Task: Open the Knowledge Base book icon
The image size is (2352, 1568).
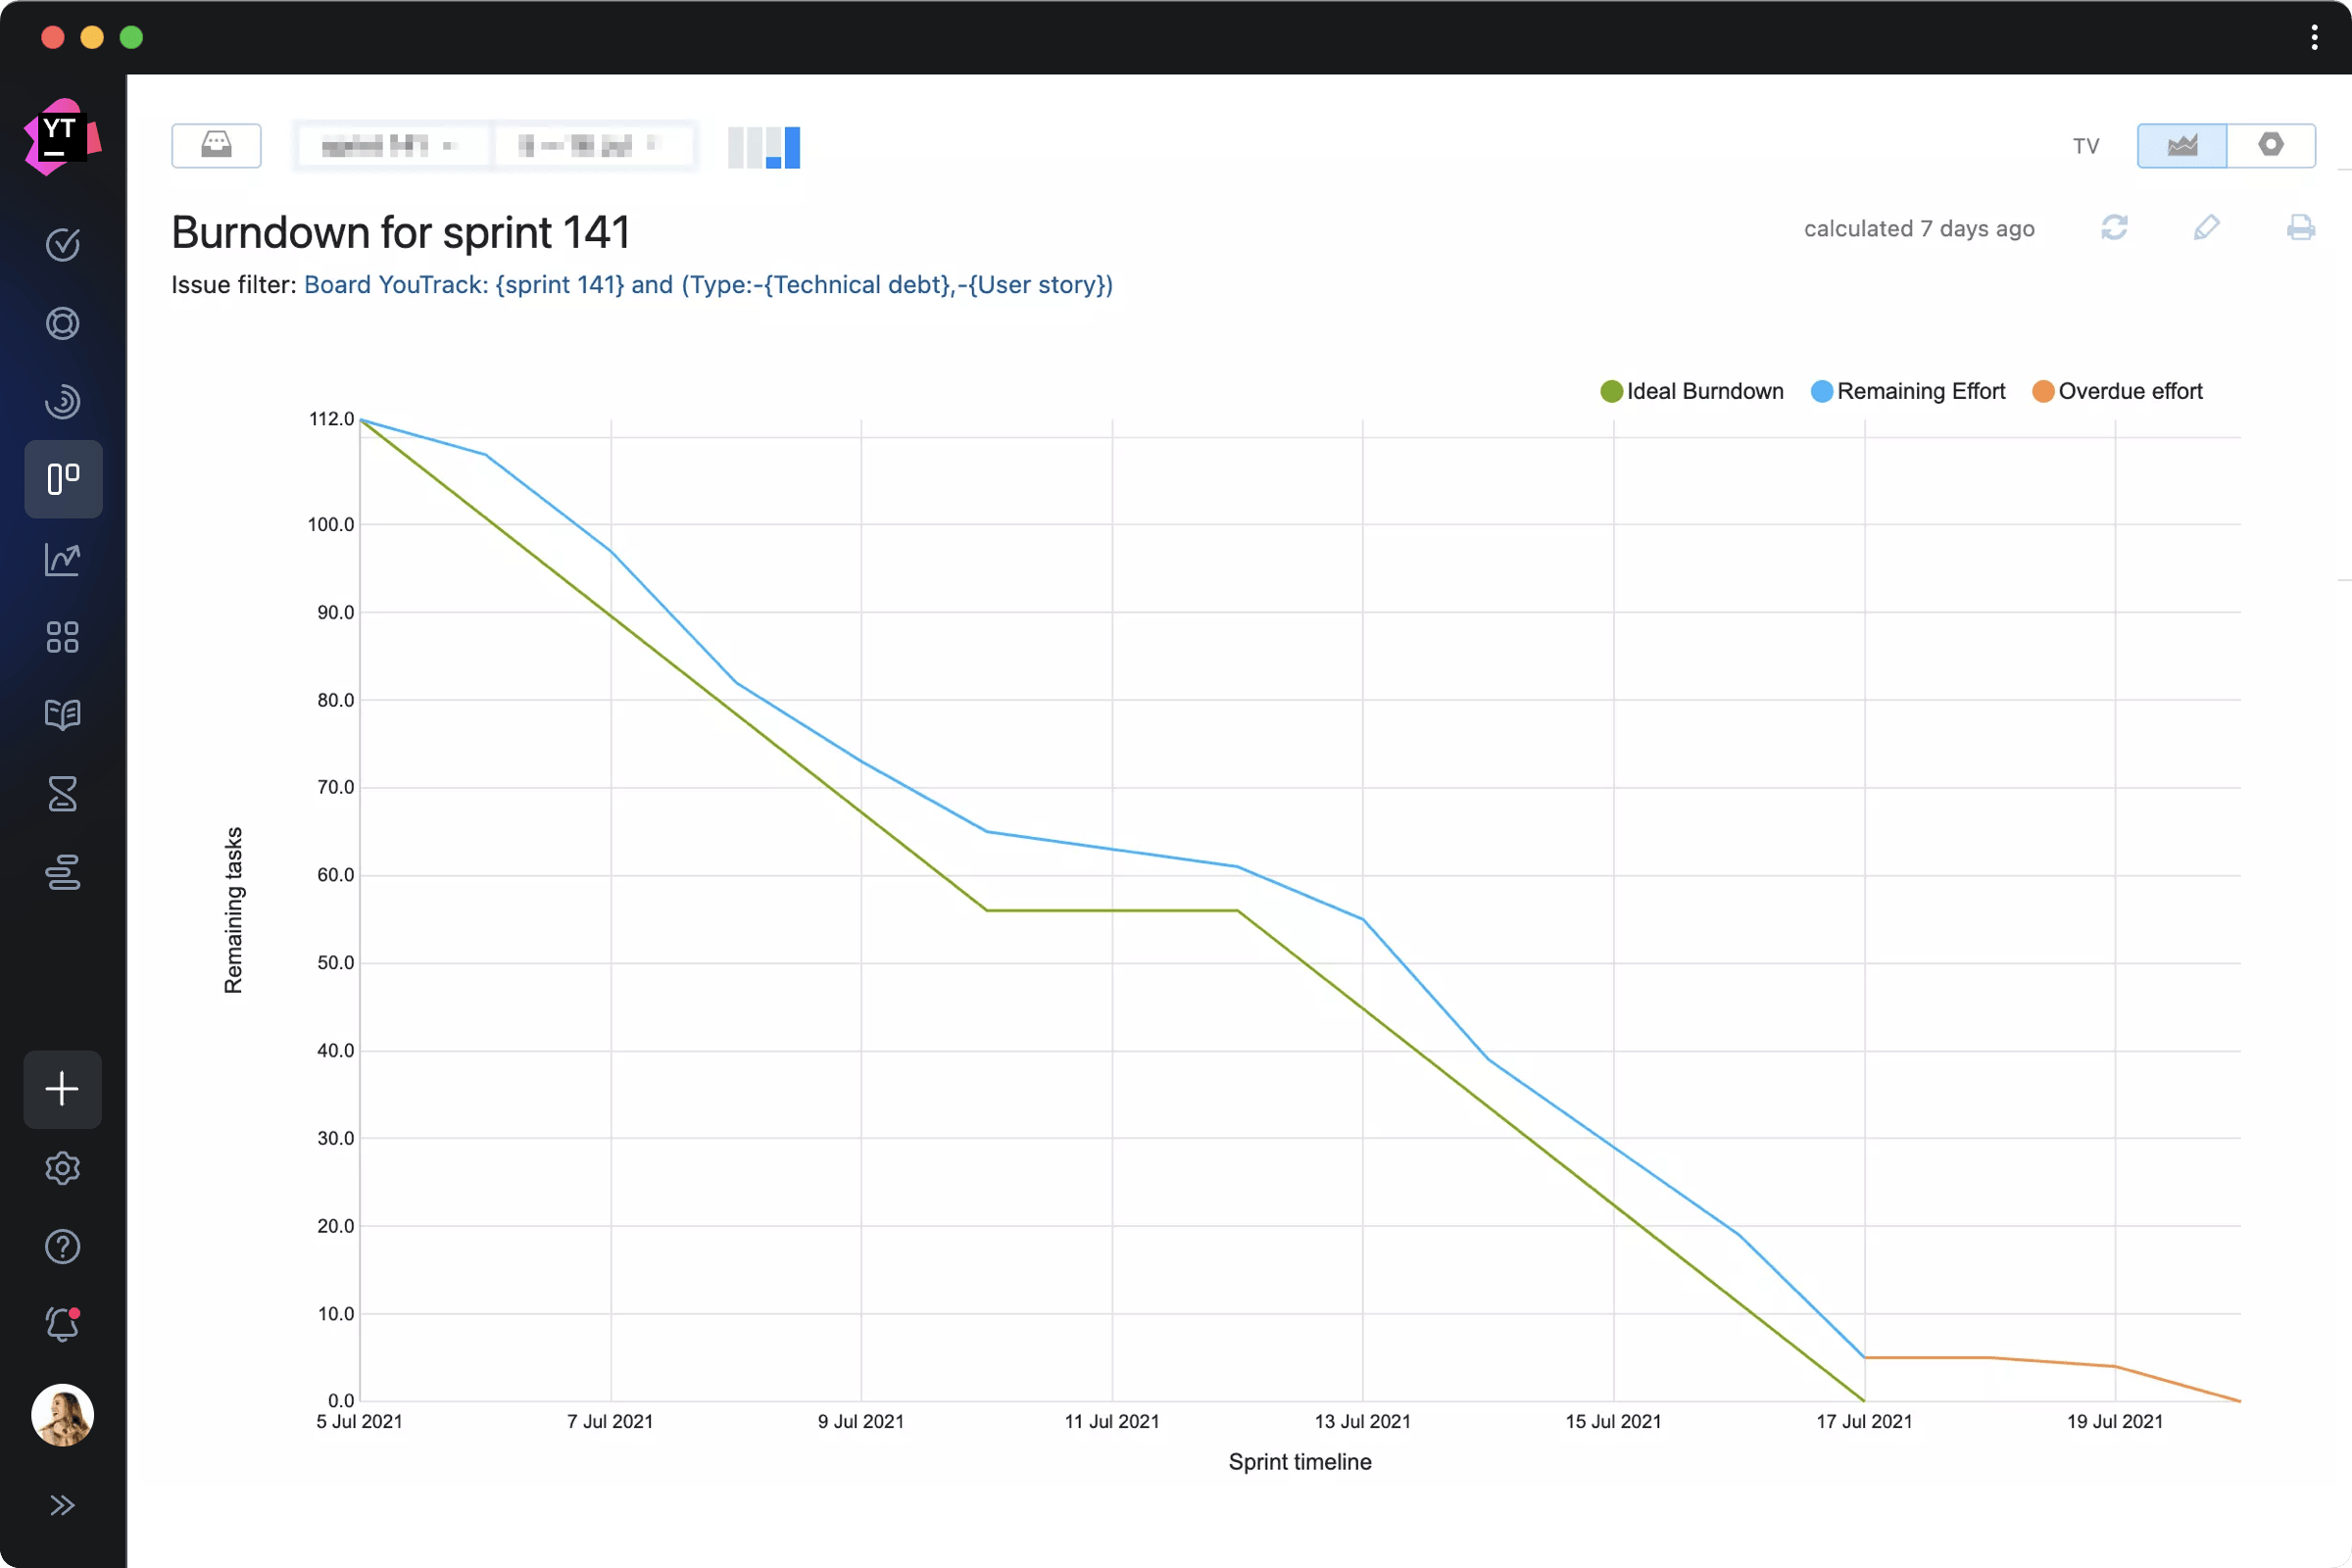Action: [x=63, y=715]
